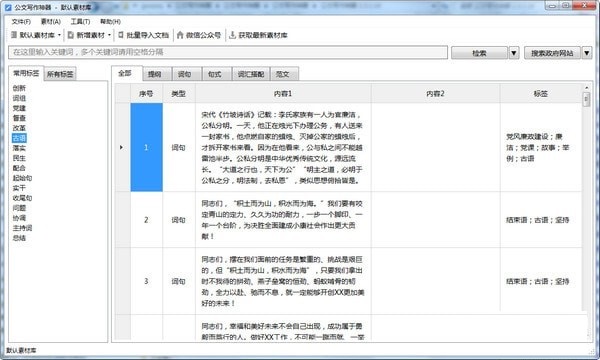Select the 范文 content tab
This screenshot has width=600, height=360.
(284, 74)
